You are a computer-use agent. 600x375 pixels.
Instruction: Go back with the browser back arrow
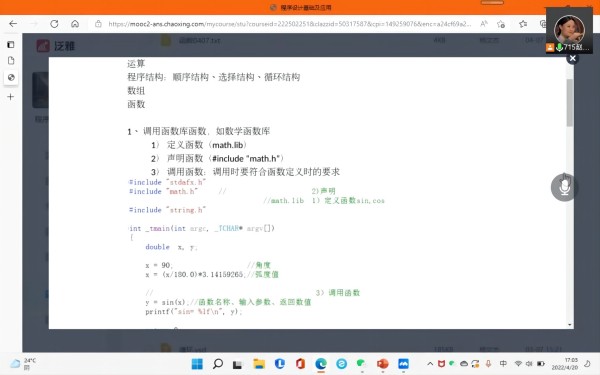pyautogui.click(x=13, y=24)
